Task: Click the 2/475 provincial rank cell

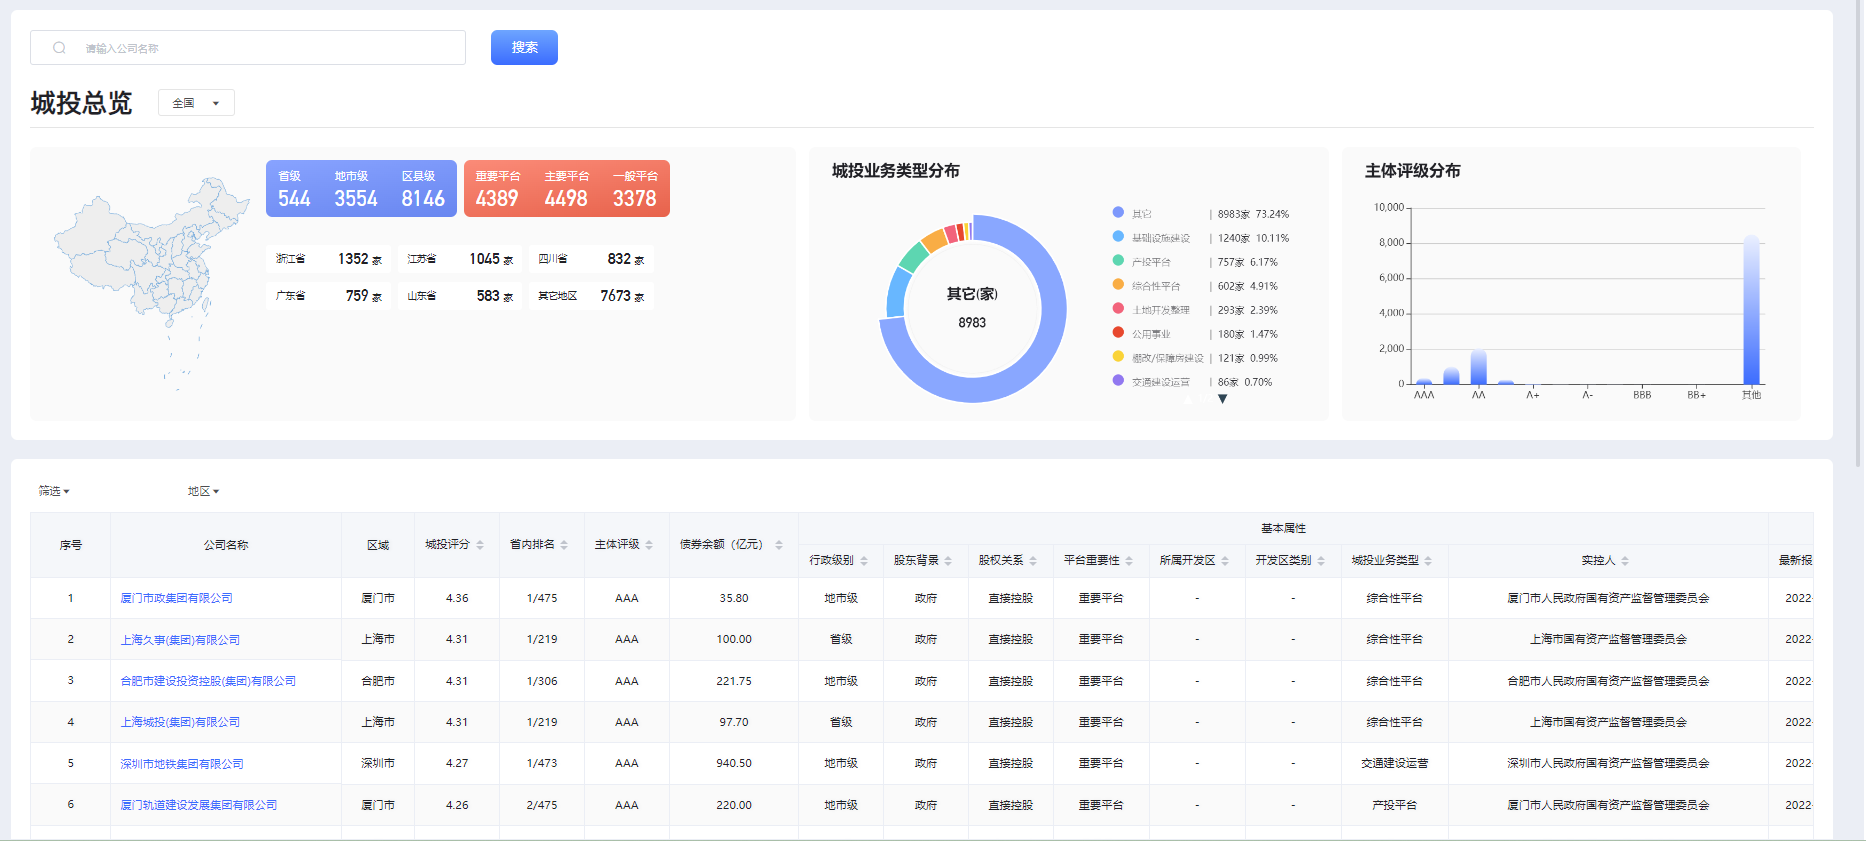Action: pyautogui.click(x=542, y=805)
